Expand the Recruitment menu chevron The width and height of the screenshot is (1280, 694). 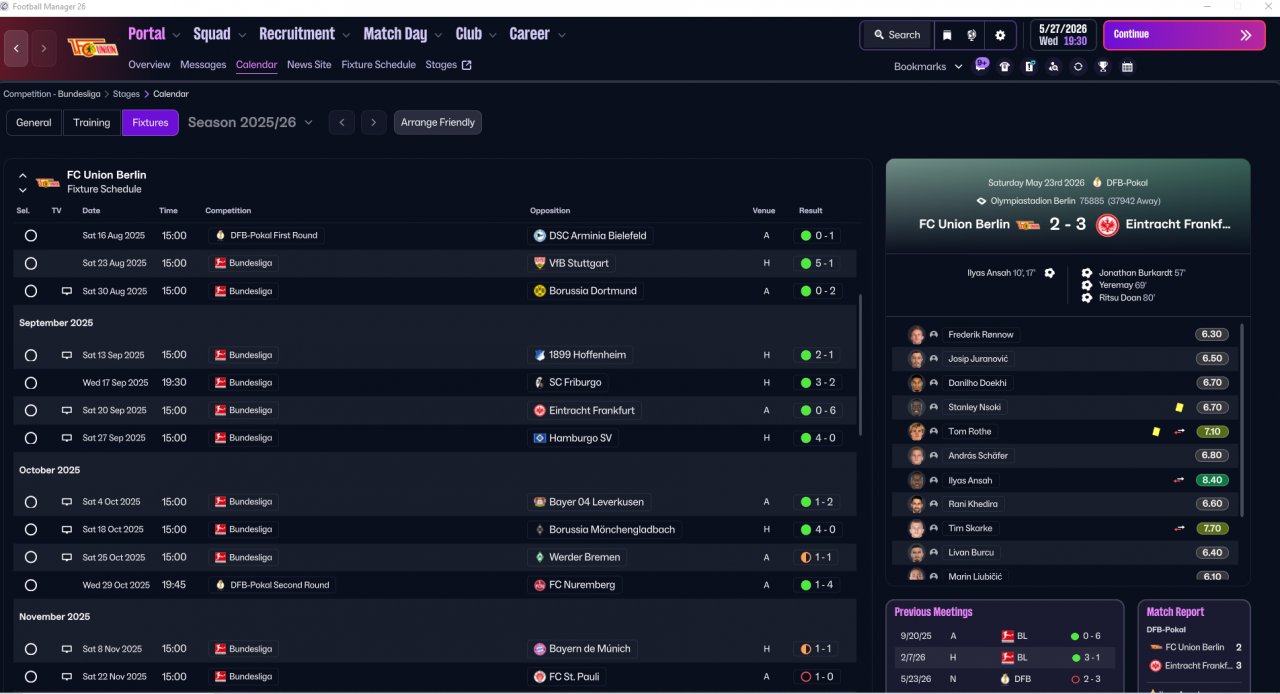pyautogui.click(x=346, y=35)
